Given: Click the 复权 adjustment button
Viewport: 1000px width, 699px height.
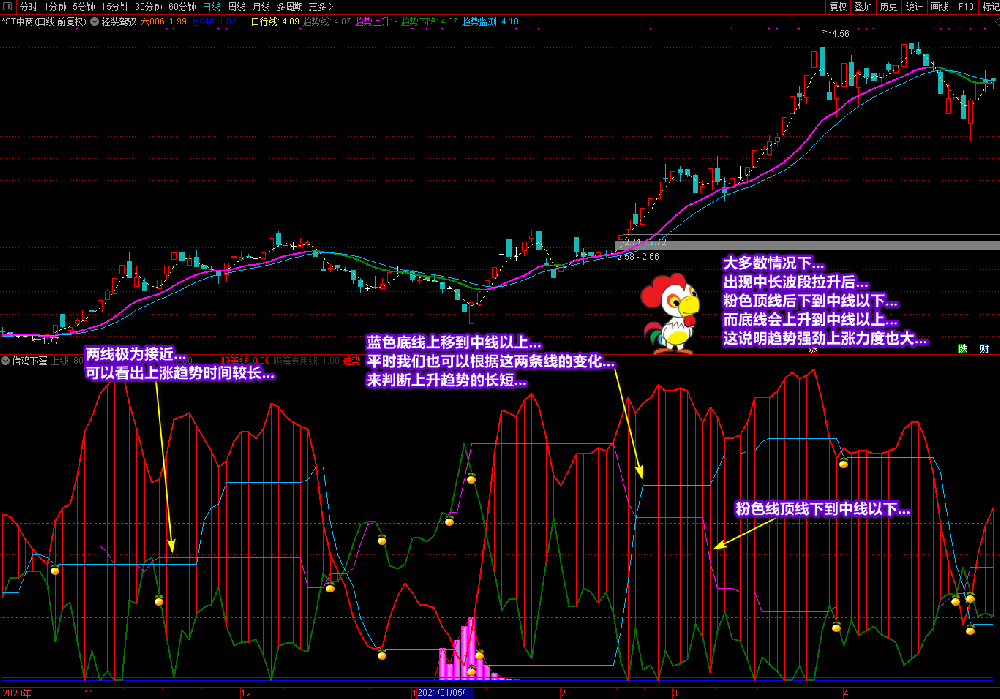Looking at the screenshot, I should (837, 6).
